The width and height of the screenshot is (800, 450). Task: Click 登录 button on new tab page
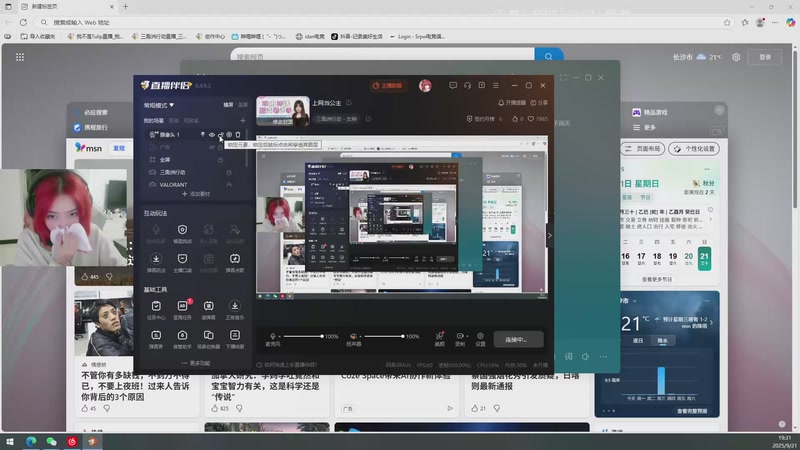pos(765,57)
